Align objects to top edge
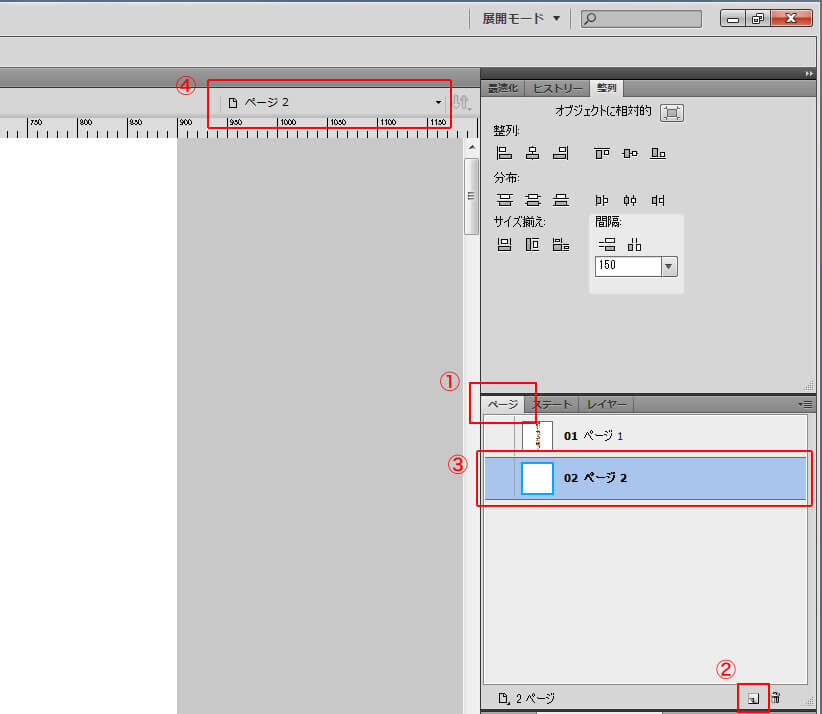The image size is (822, 714). (601, 153)
